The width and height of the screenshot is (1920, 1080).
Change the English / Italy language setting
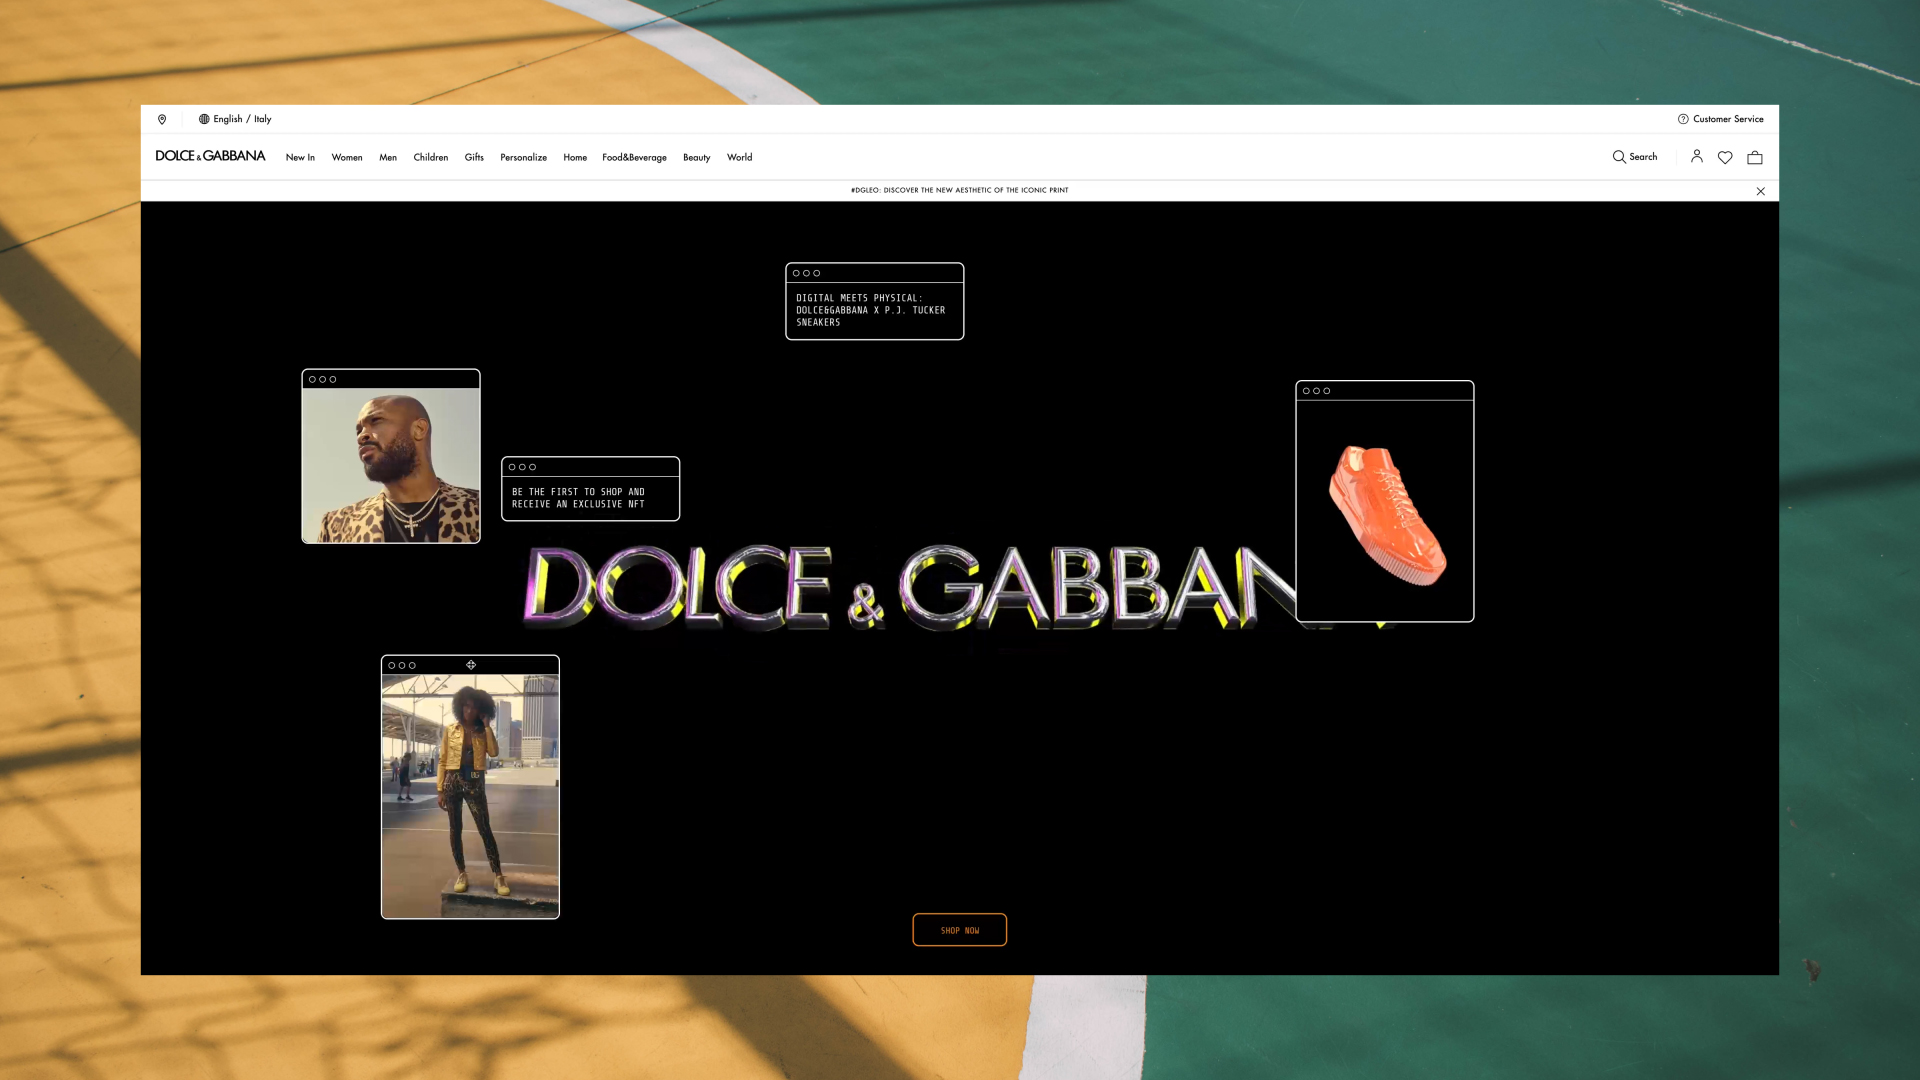(x=242, y=119)
